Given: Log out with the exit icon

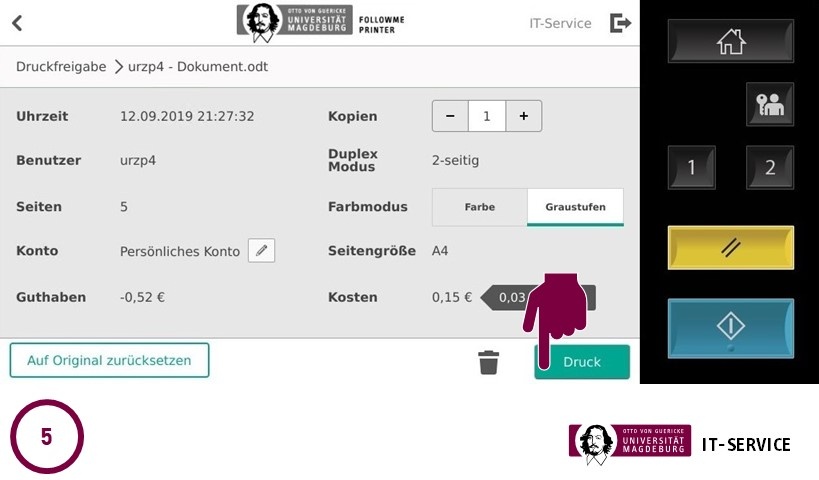Looking at the screenshot, I should 621,23.
